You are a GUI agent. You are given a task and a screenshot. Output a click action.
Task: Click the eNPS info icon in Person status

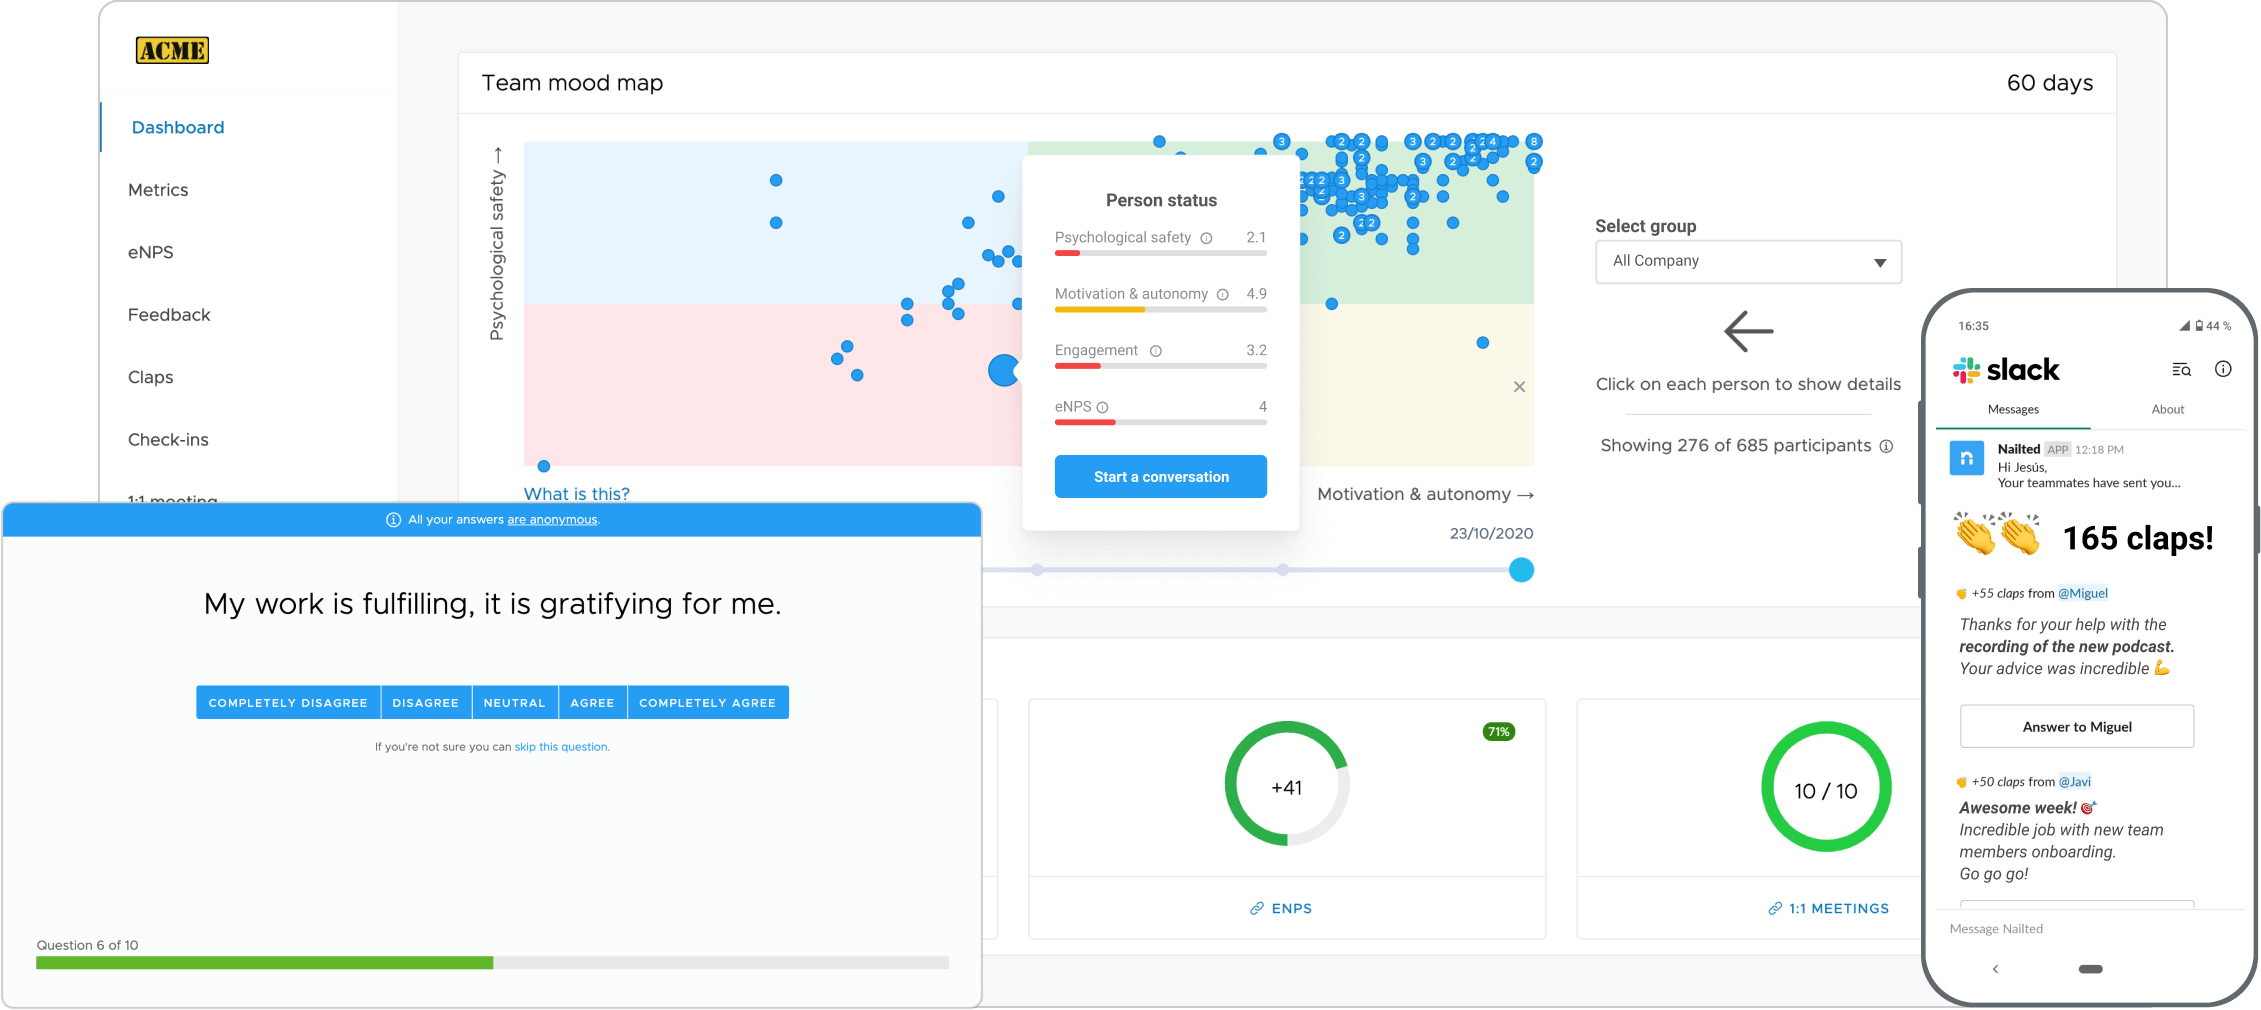click(x=1102, y=407)
